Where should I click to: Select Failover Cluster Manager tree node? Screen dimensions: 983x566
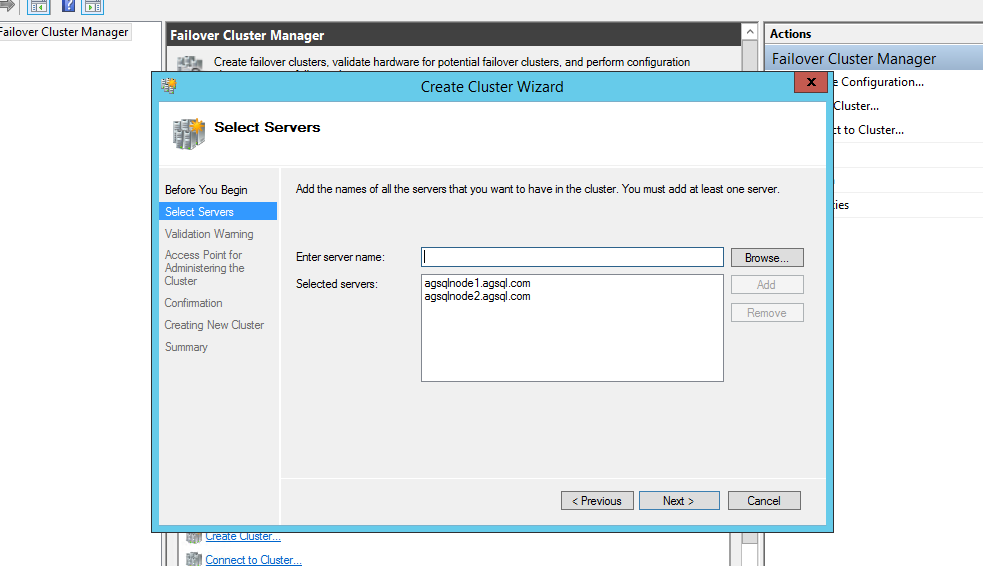64,32
